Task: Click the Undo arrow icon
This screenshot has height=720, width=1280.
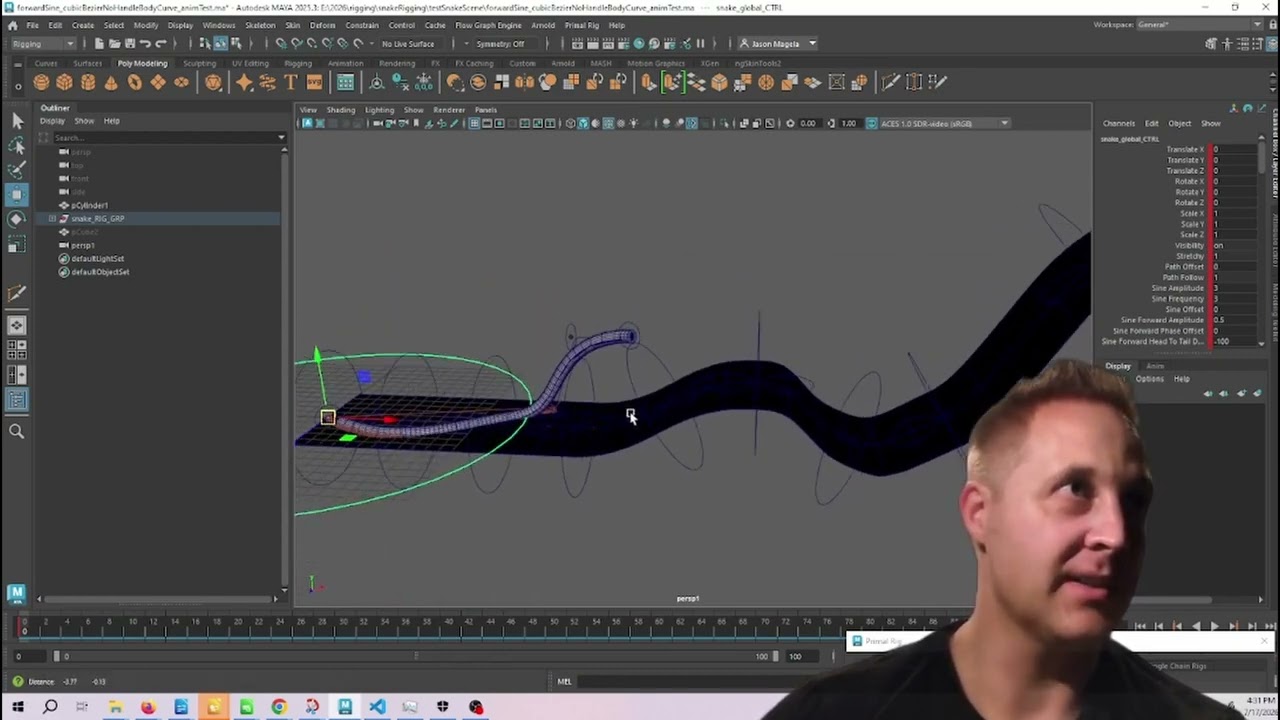Action: coord(145,43)
